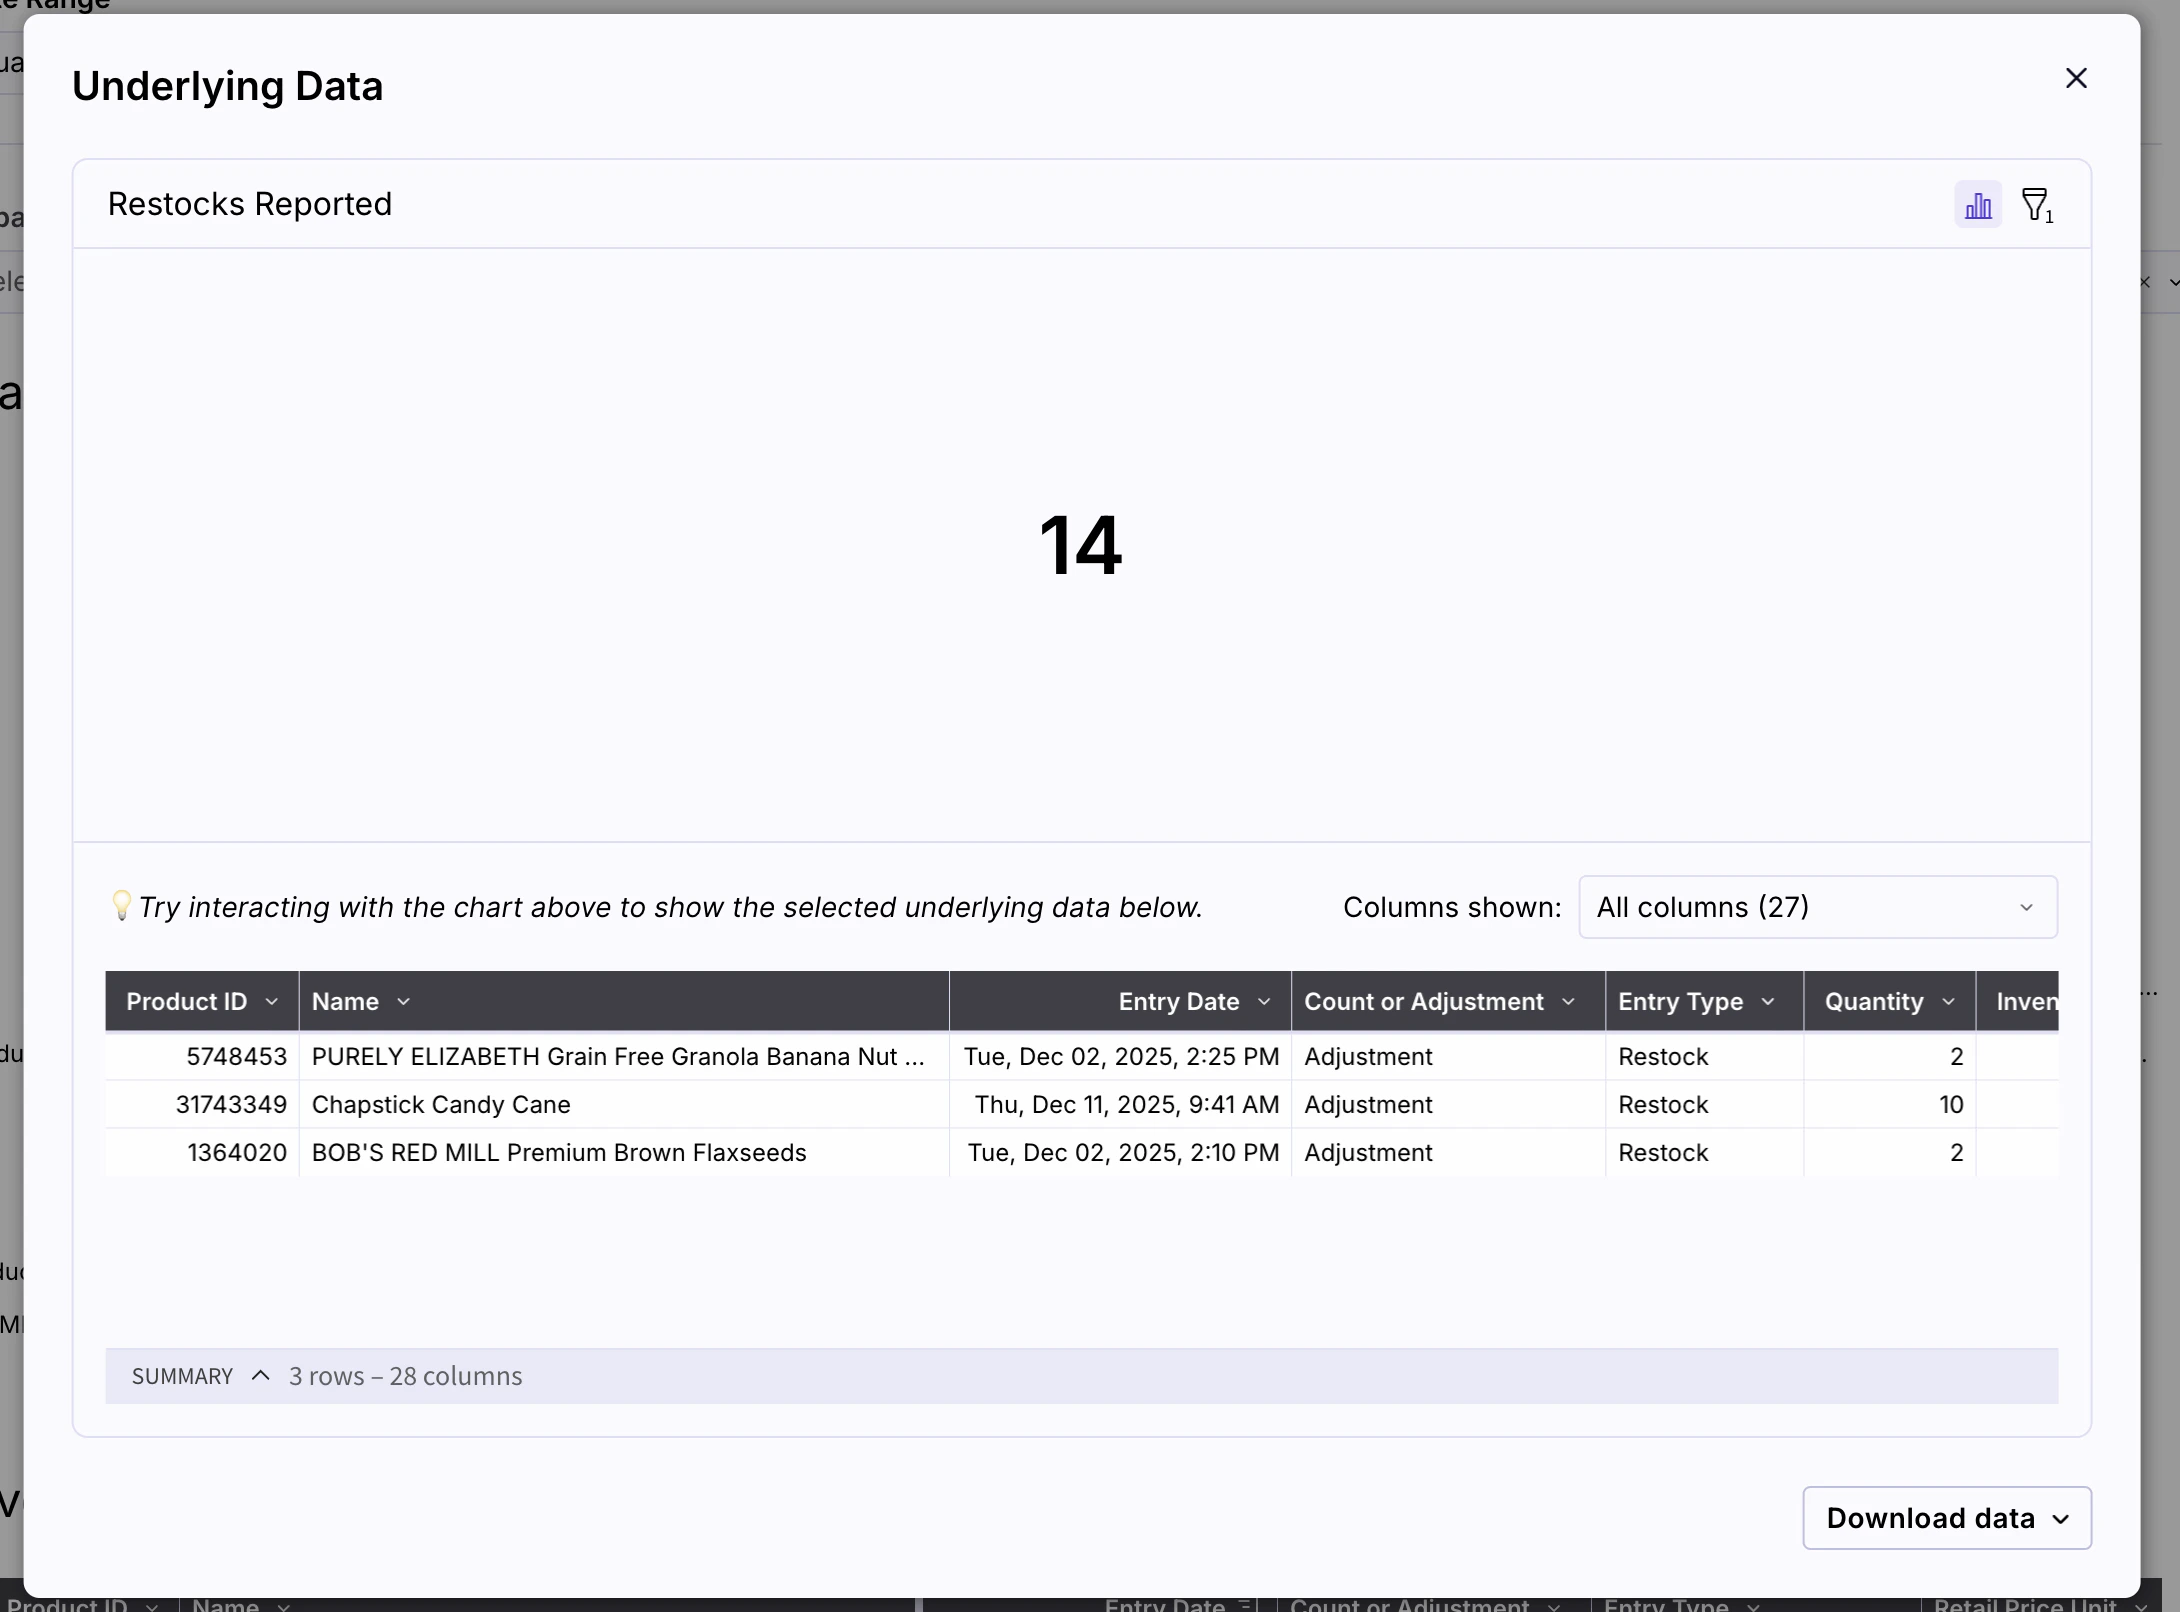Click the lightbulb tip icon
This screenshot has width=2180, height=1612.
122,907
